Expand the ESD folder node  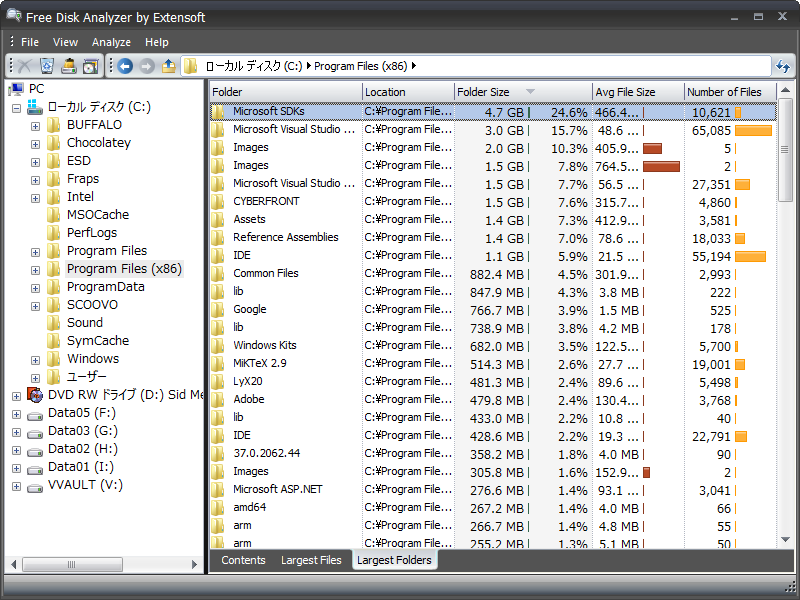point(35,162)
